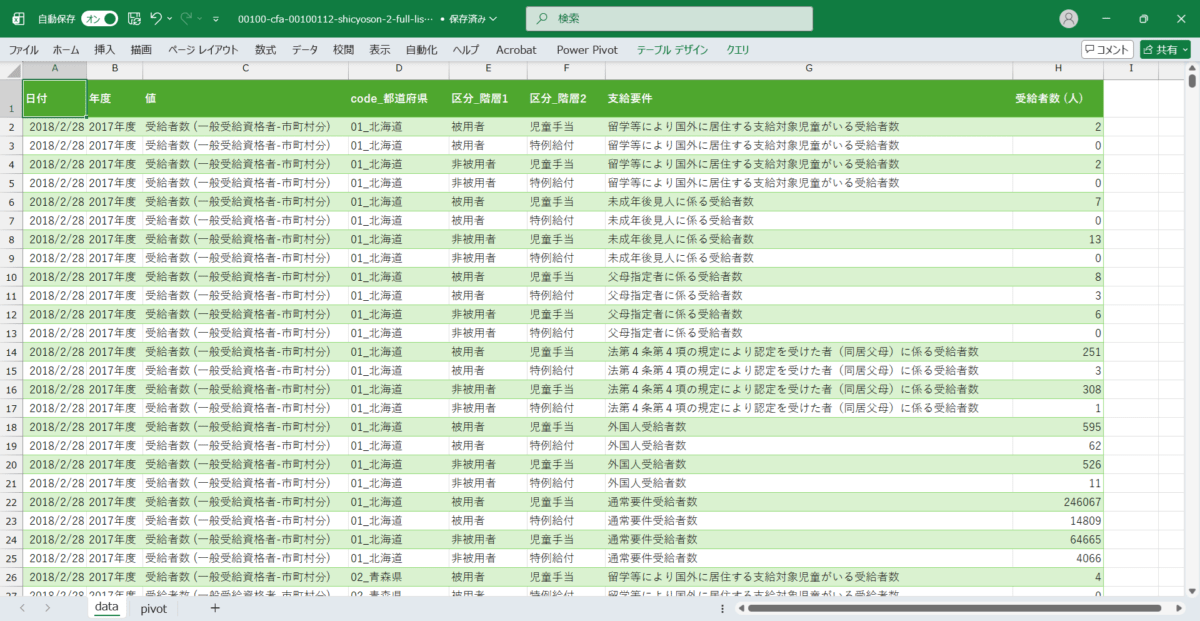
Task: Click the コメント comments button
Action: 1107,49
